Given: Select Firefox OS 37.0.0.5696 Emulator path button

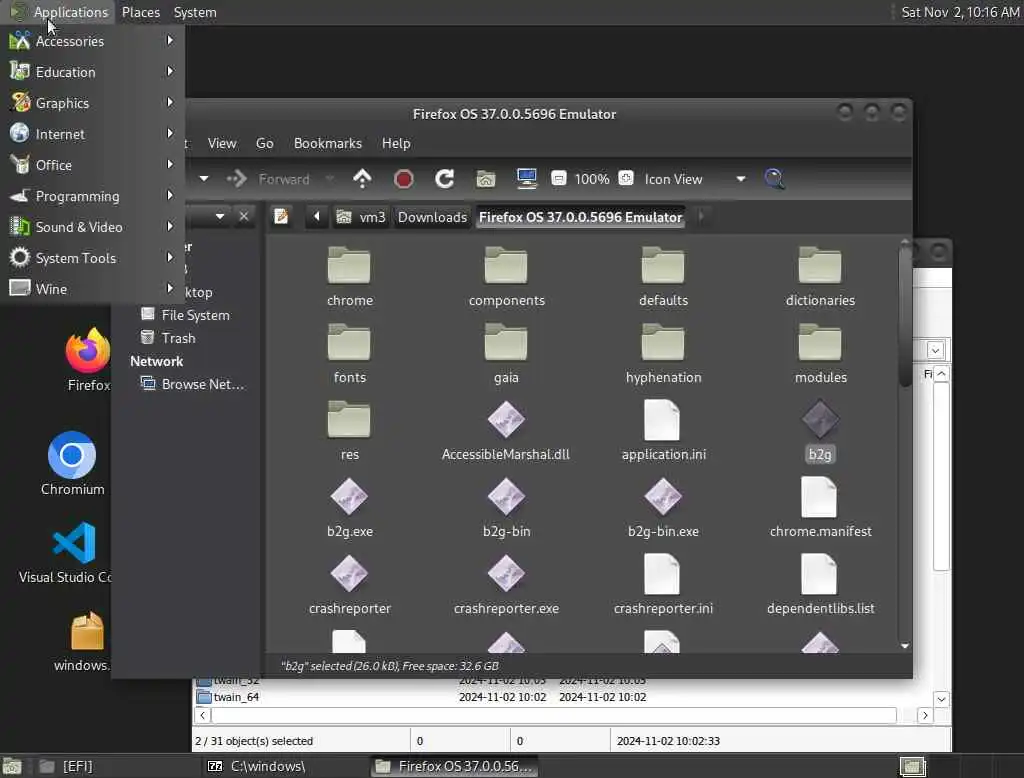Looking at the screenshot, I should [x=581, y=217].
